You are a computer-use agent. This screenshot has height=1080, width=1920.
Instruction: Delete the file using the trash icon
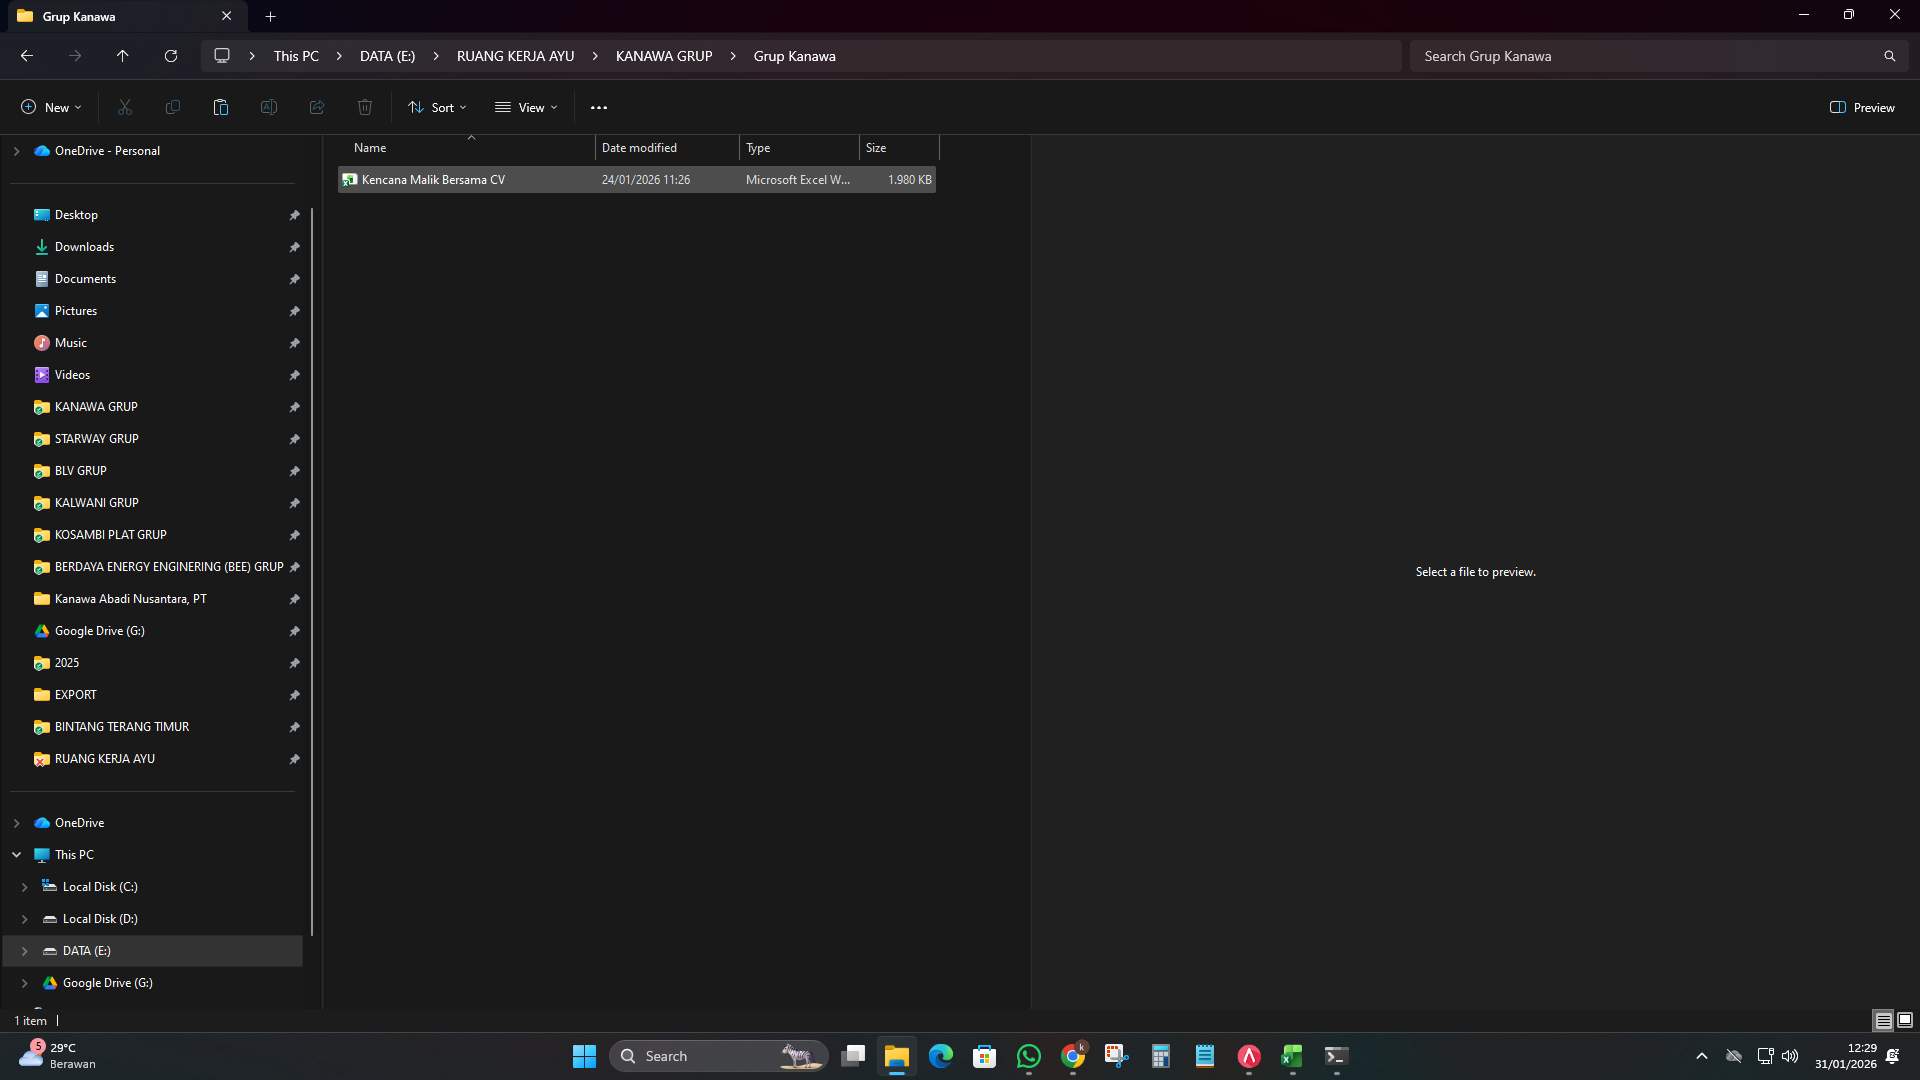[x=364, y=107]
